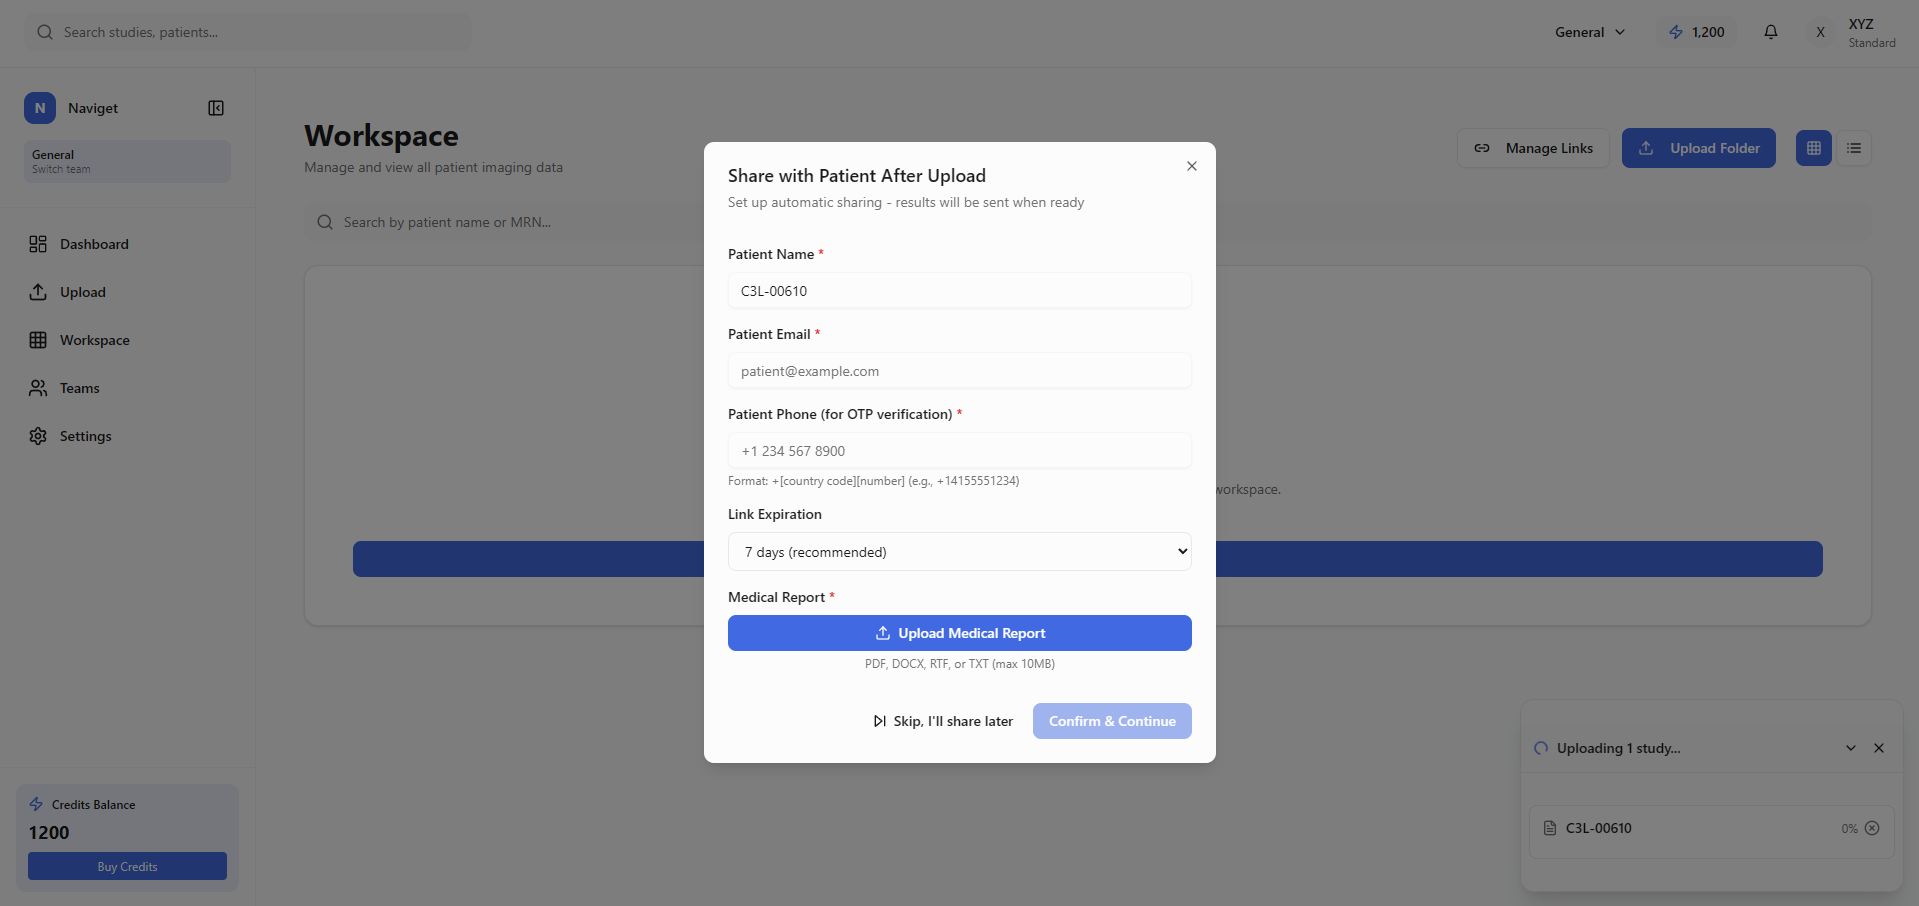Expand the General Switch team selector

pos(126,161)
